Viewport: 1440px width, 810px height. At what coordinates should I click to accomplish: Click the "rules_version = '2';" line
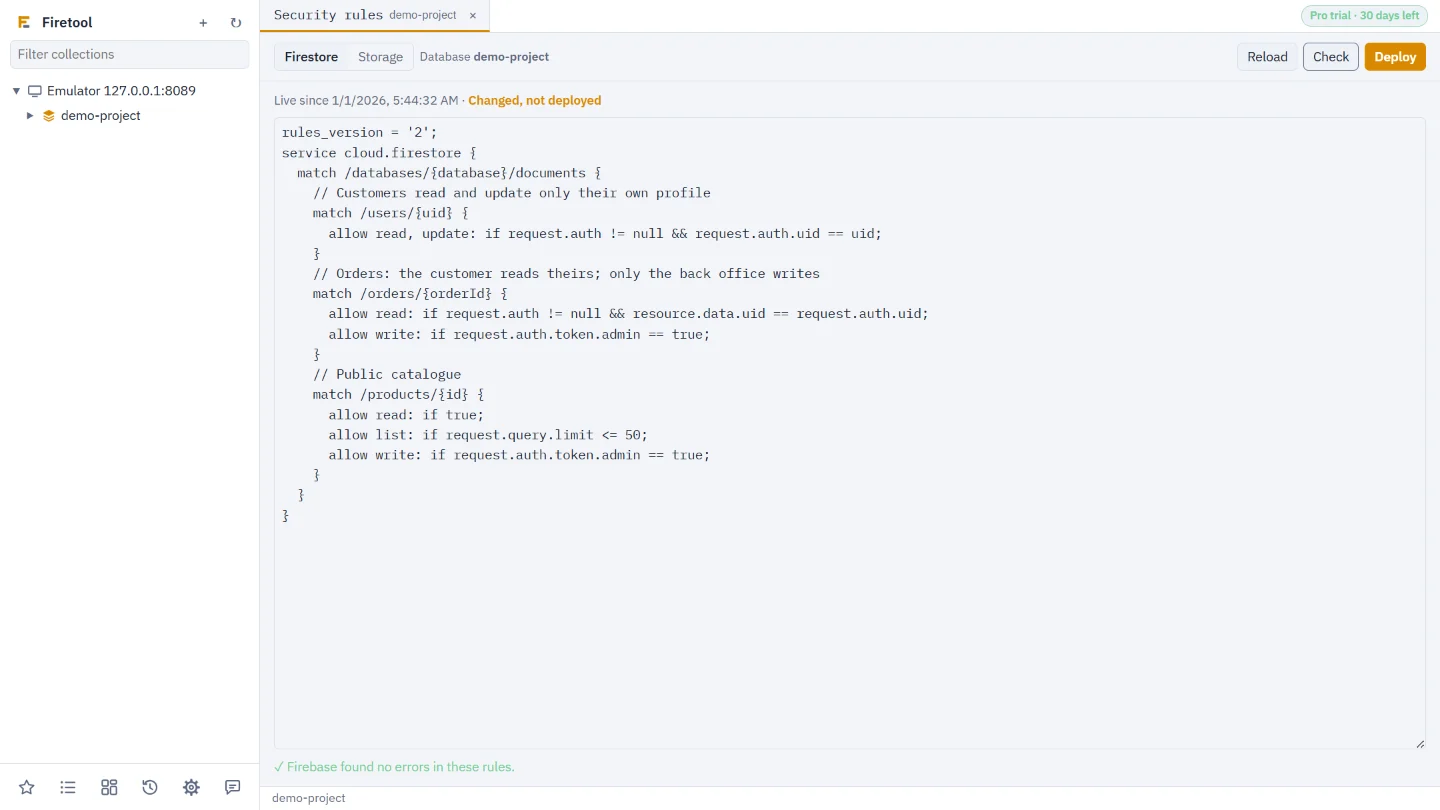pyautogui.click(x=360, y=132)
